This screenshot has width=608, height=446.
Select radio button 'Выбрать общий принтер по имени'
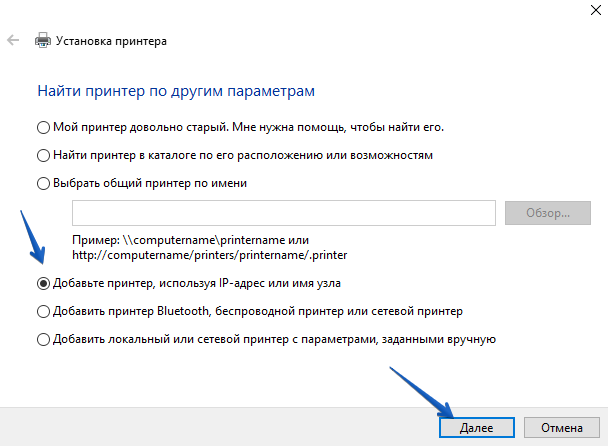[43, 183]
